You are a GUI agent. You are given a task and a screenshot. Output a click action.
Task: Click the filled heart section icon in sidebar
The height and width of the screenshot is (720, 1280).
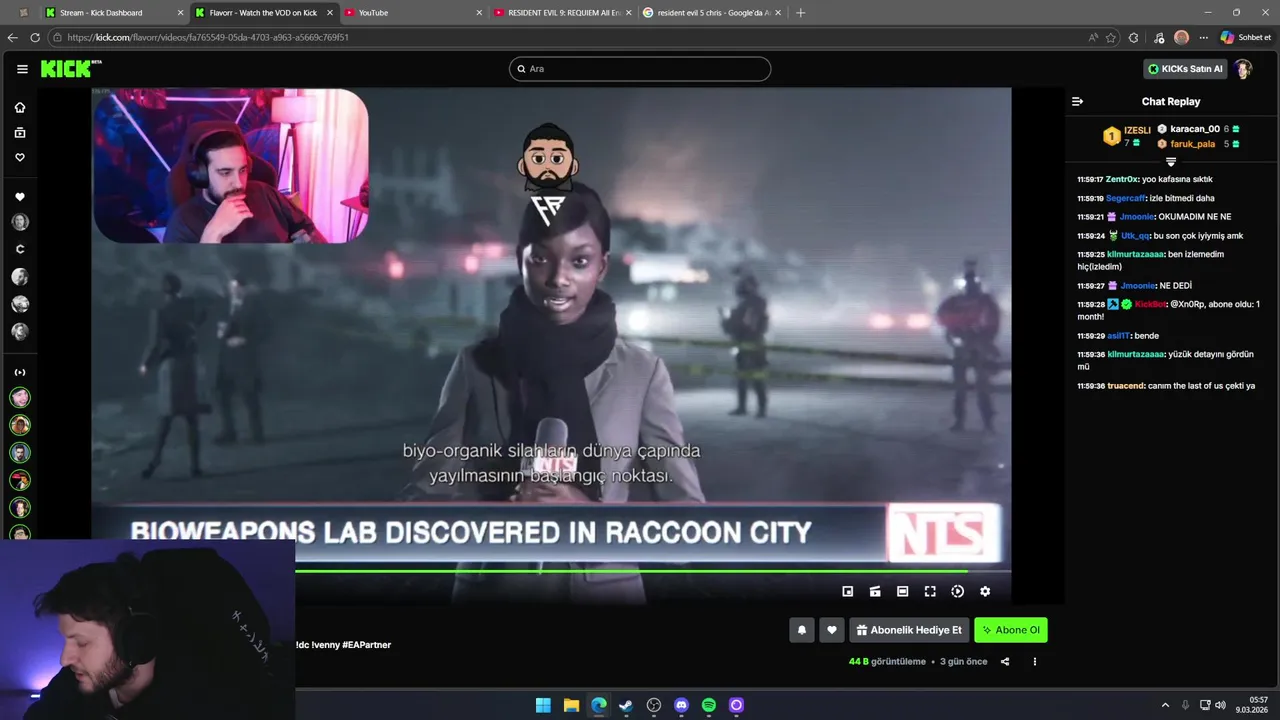[20, 197]
